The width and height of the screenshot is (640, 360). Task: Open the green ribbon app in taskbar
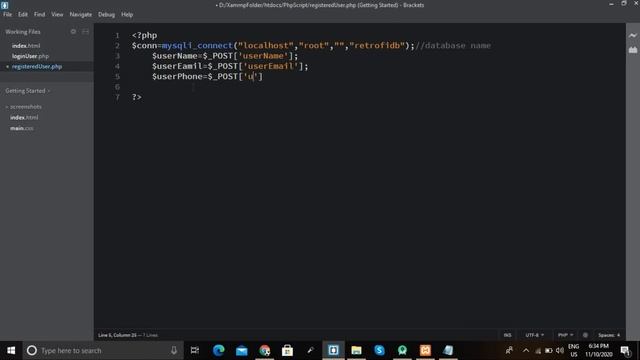pos(402,350)
